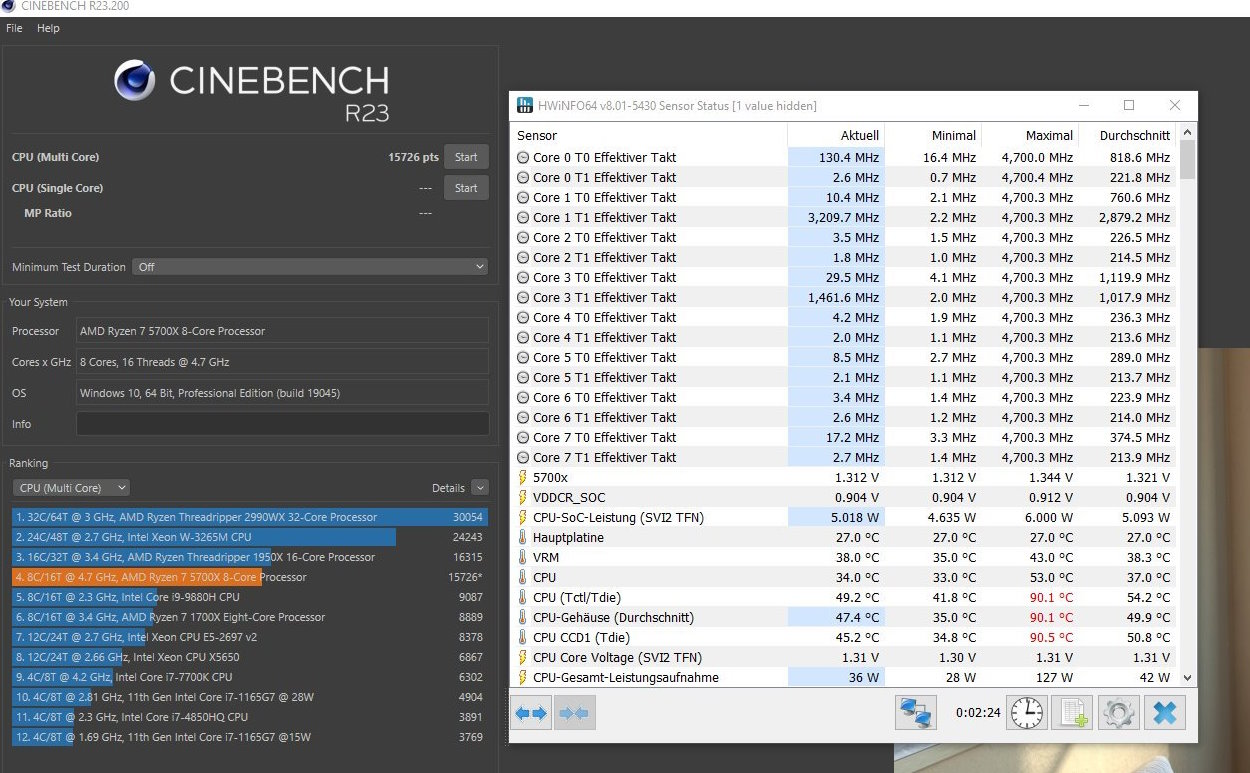This screenshot has width=1250, height=773.
Task: Click the Minimal column header
Action: 933,135
